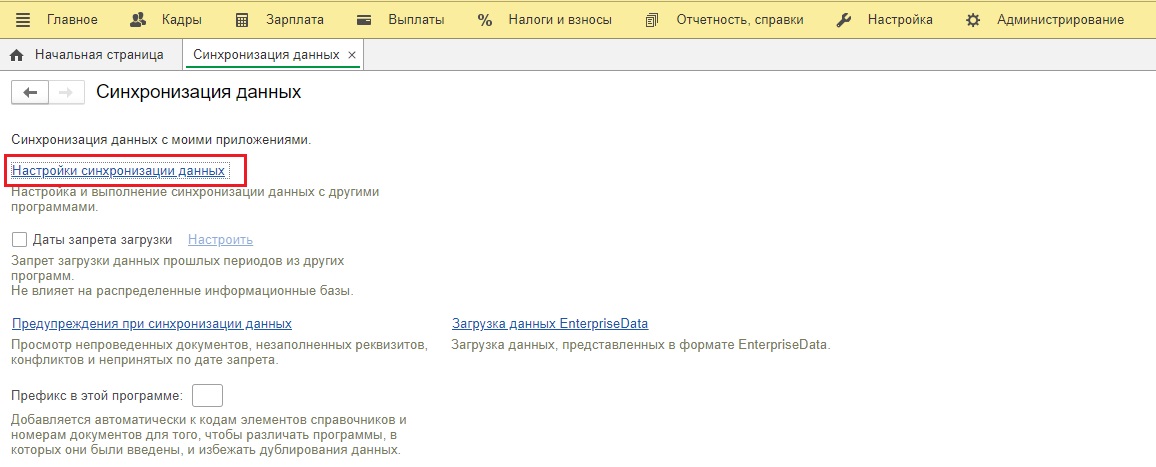Open the Зарплата menu section

[294, 20]
